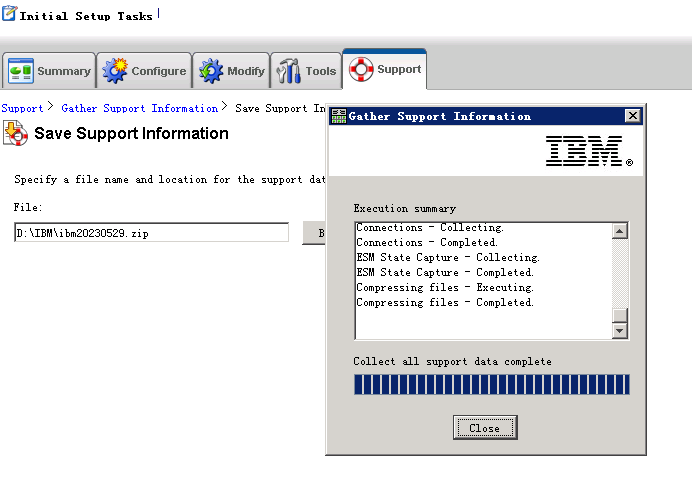Click the 'File:' label
The image size is (692, 493).
[28, 207]
